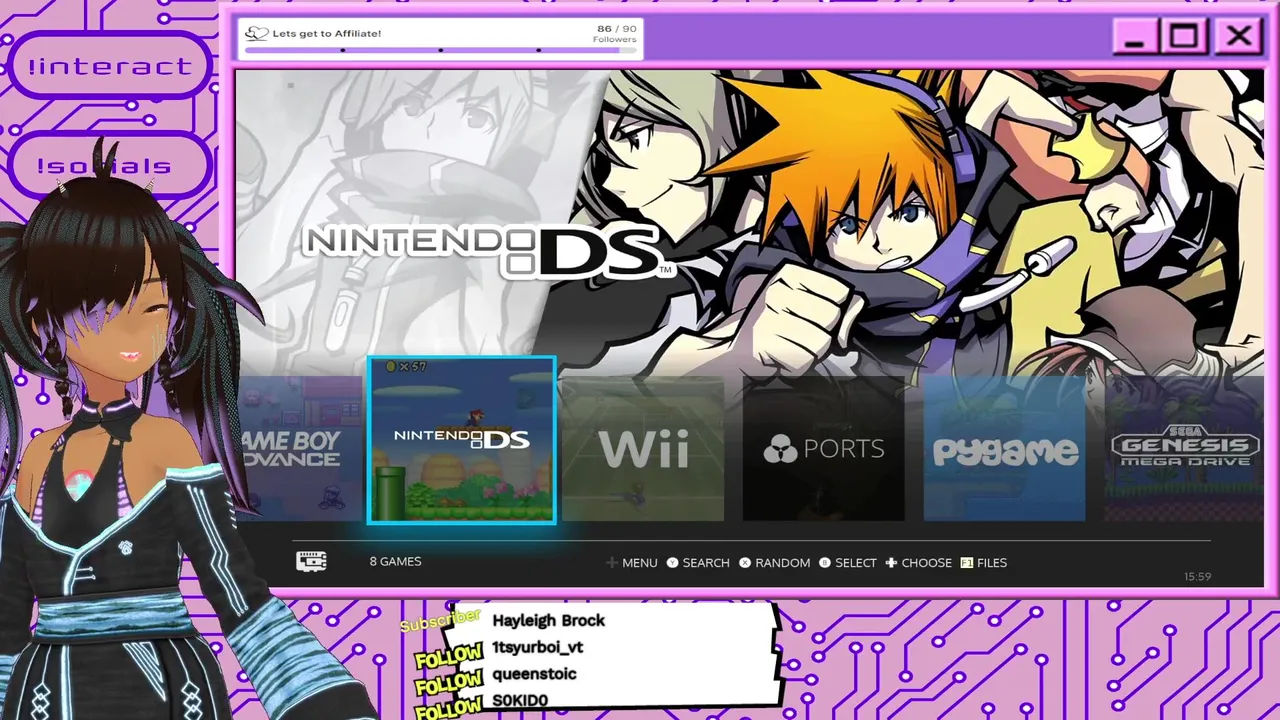Click follower name 1tsyurboi_vt
Viewport: 1280px width, 720px height.
click(x=538, y=647)
